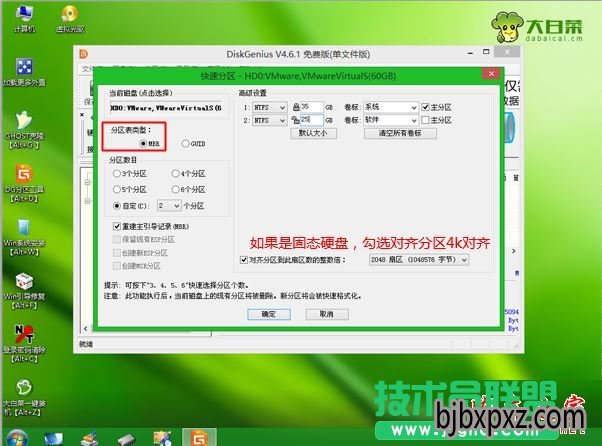Screen dimensions: 602x446
Task: Click the picture-with-figure taskbar icon
Action: [x=162, y=439]
